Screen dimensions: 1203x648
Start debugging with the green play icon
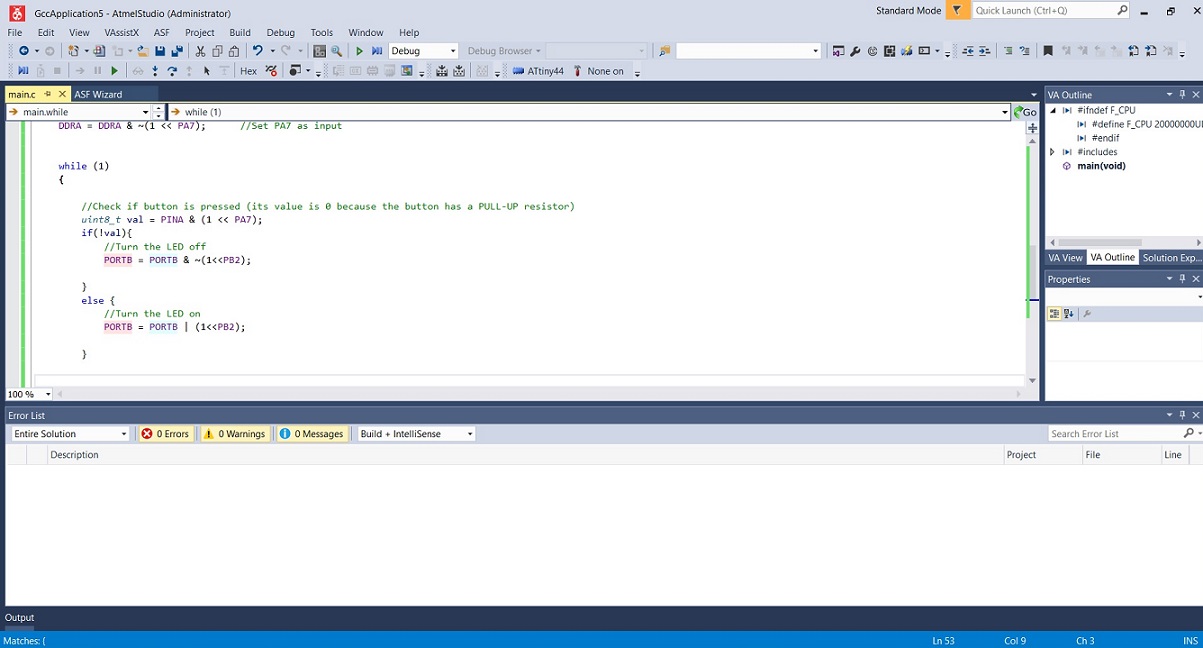pos(358,50)
